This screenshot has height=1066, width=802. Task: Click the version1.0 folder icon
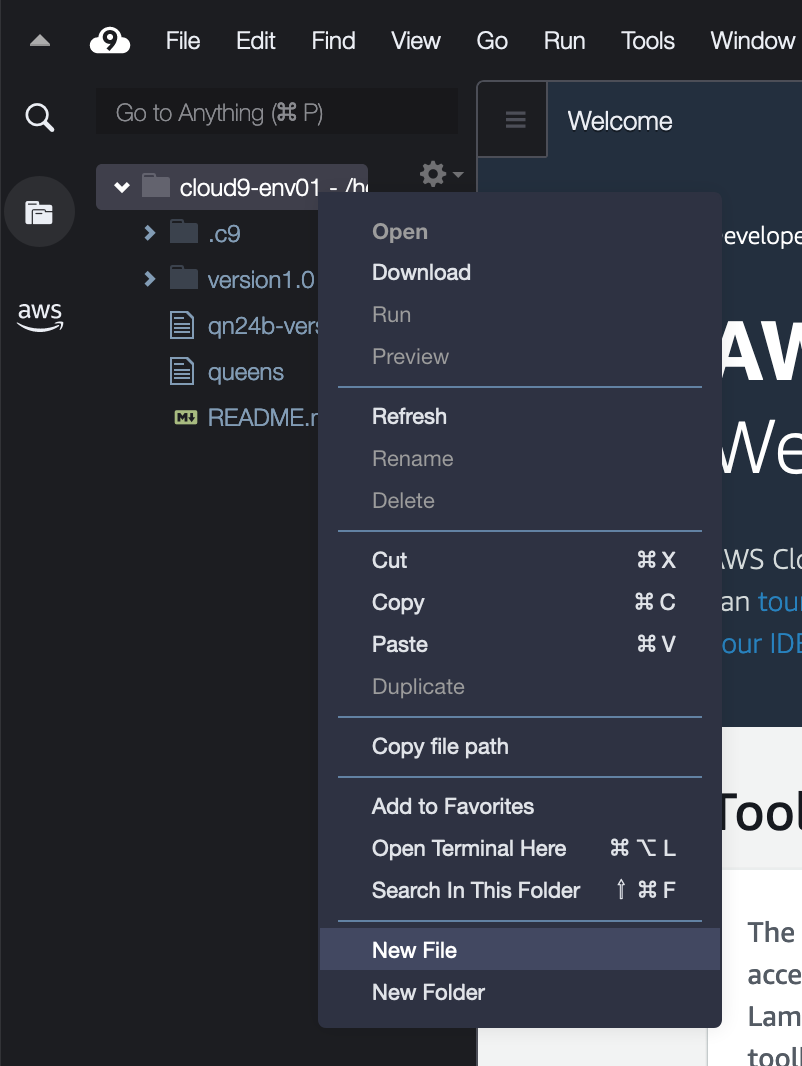184,278
